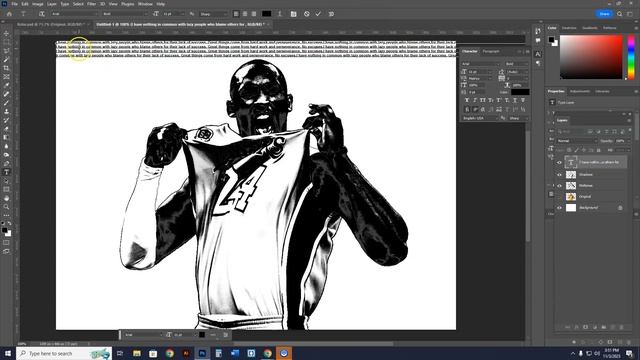Commit current text edits with checkmark
This screenshot has height=360, width=640.
318,14
